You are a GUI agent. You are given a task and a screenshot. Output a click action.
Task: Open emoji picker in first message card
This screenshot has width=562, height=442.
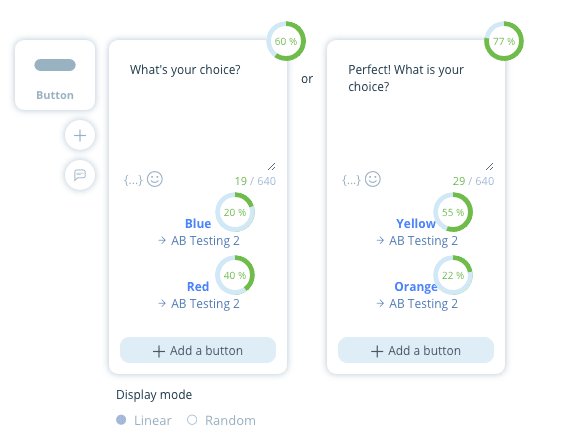tap(155, 179)
